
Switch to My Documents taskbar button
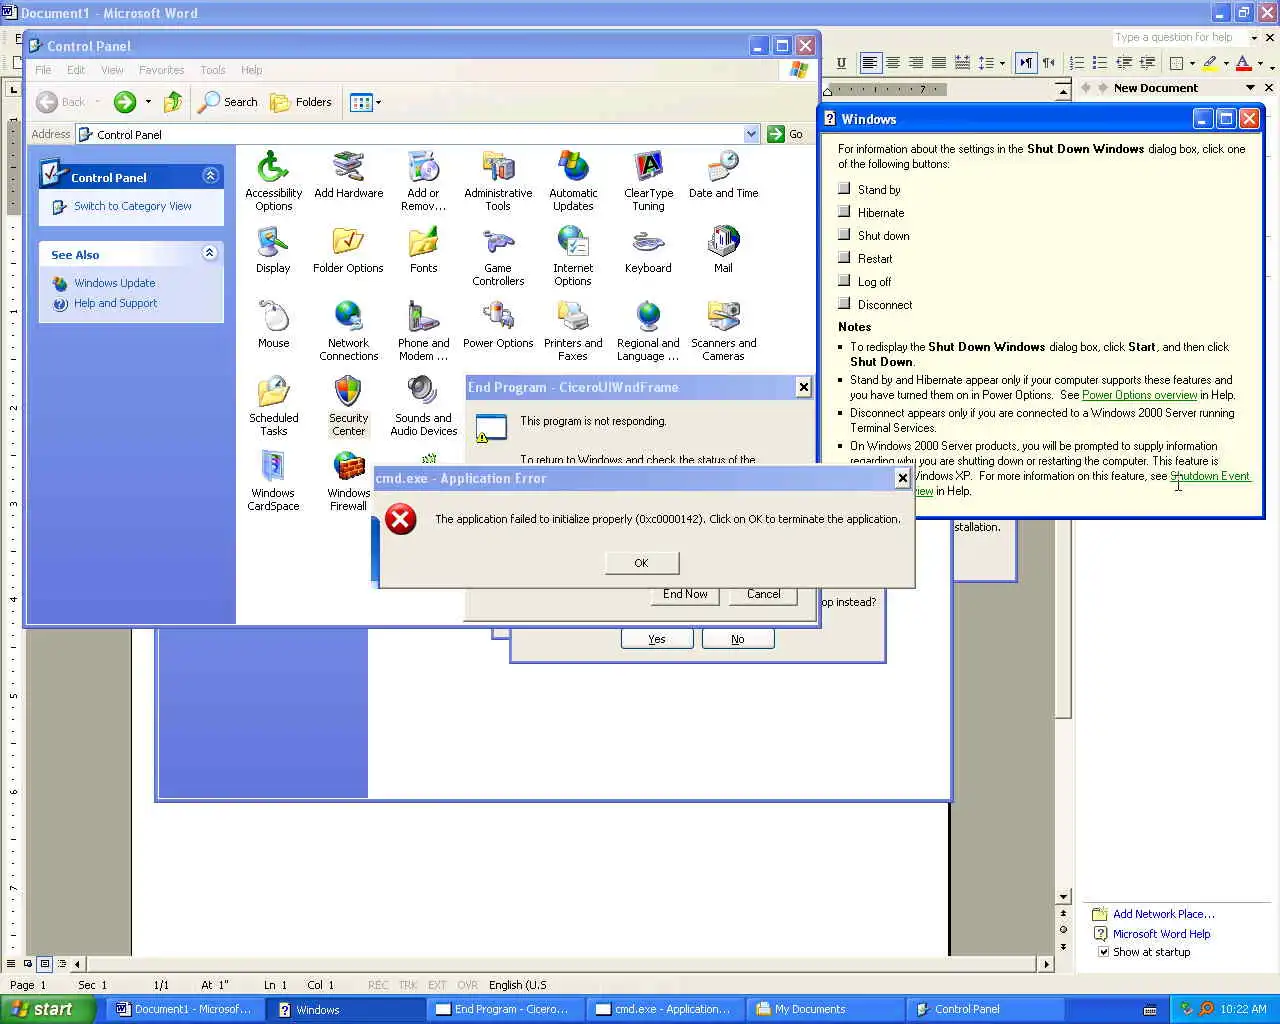tap(826, 1009)
